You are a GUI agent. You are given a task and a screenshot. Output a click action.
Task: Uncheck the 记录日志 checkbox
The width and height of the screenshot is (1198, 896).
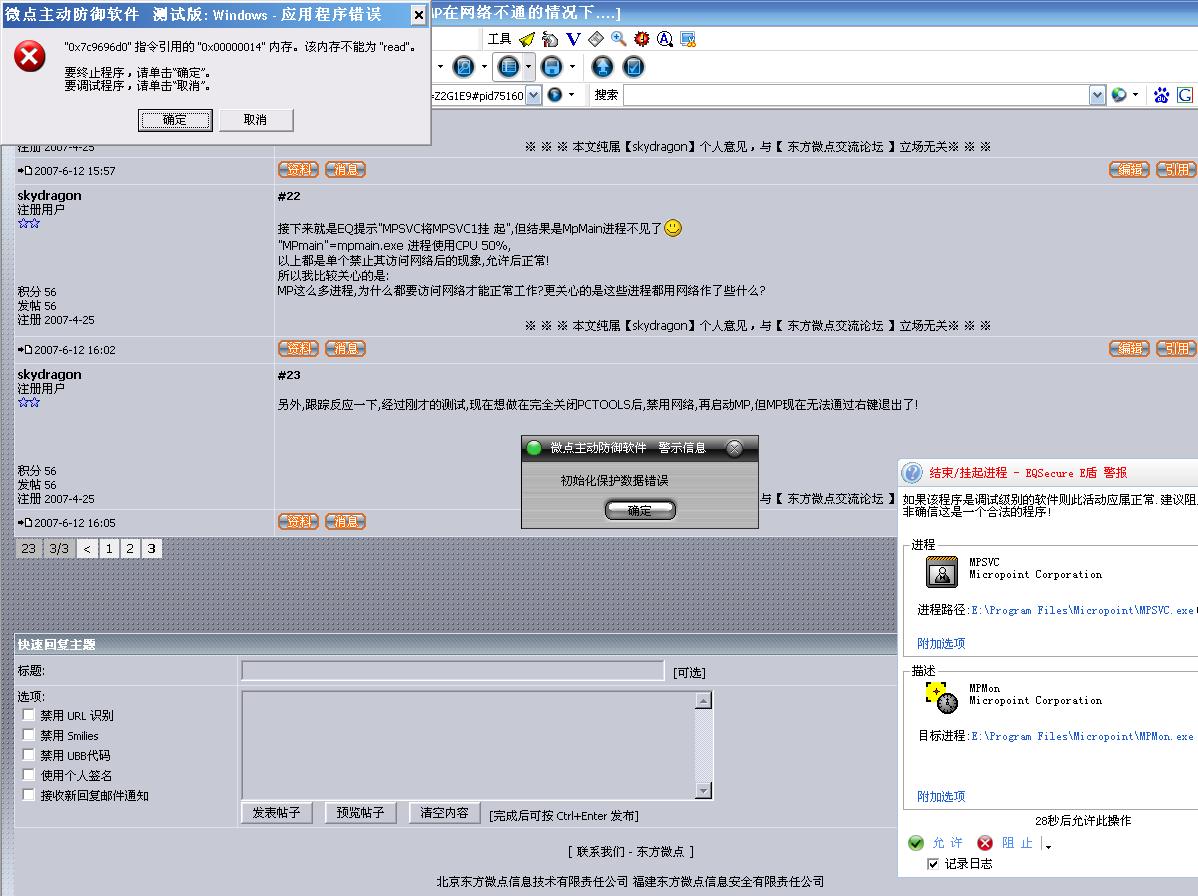pos(933,864)
